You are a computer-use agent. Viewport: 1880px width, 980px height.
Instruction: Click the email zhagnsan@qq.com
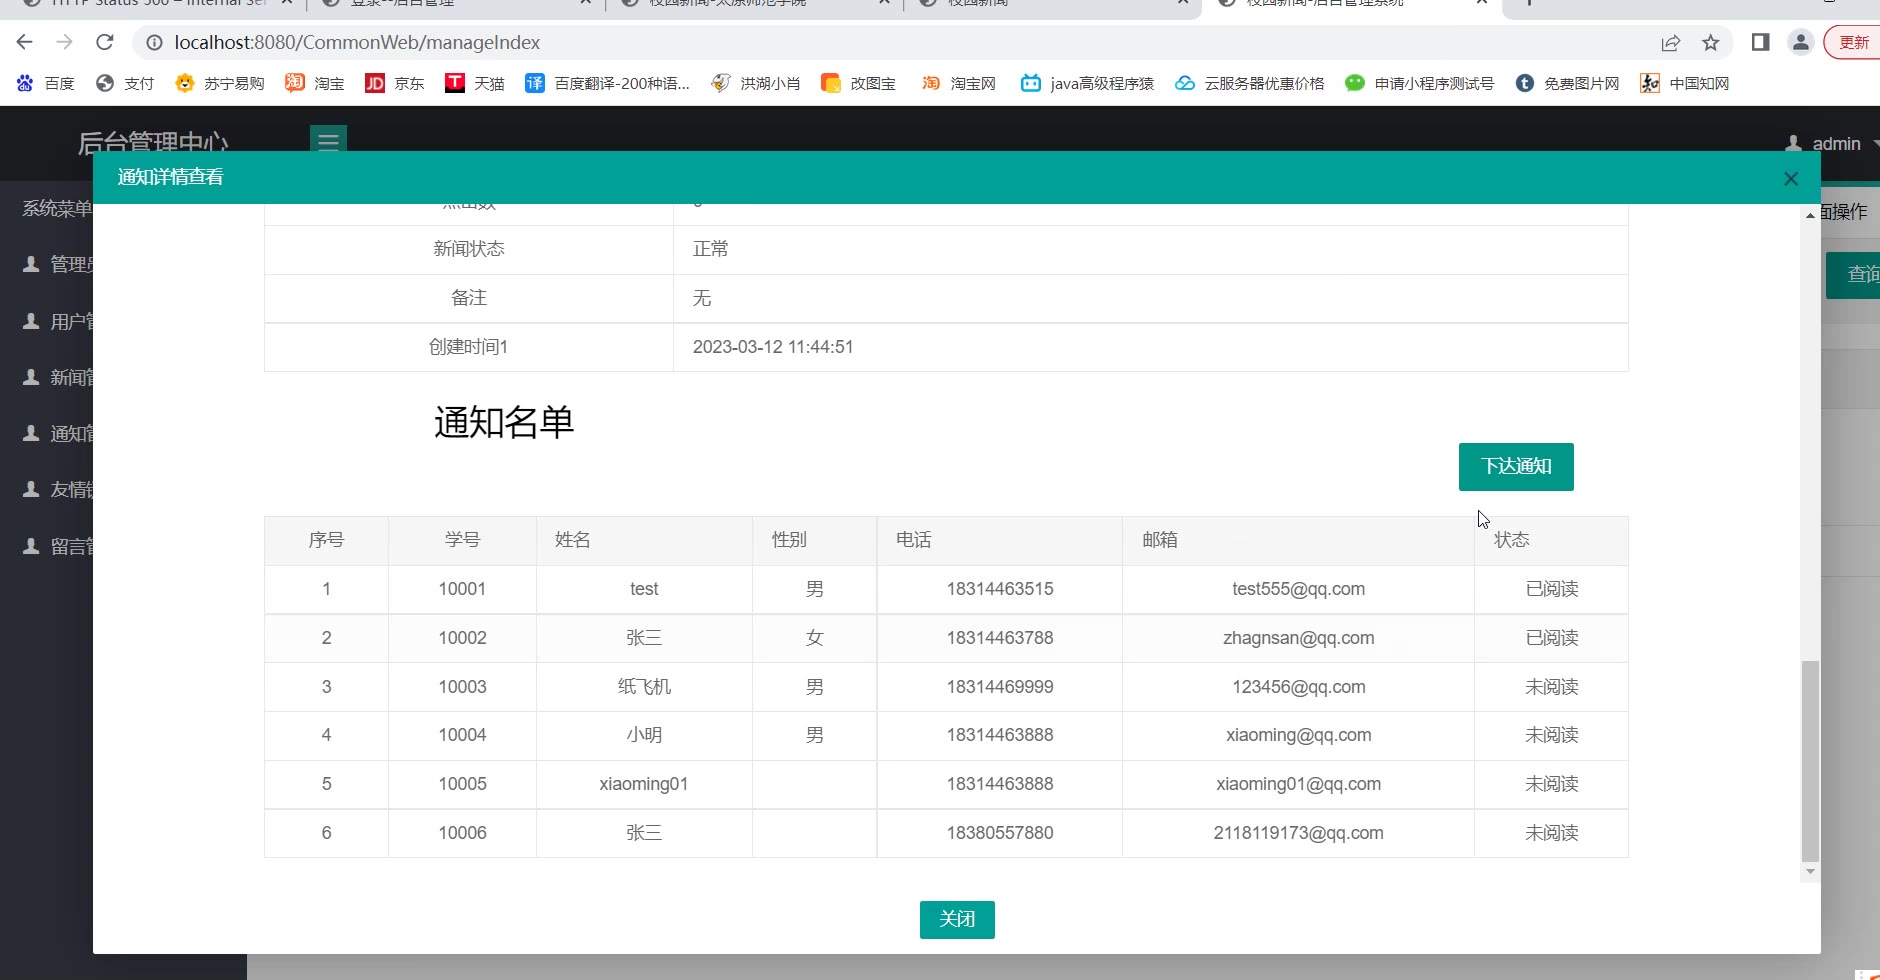click(1298, 638)
